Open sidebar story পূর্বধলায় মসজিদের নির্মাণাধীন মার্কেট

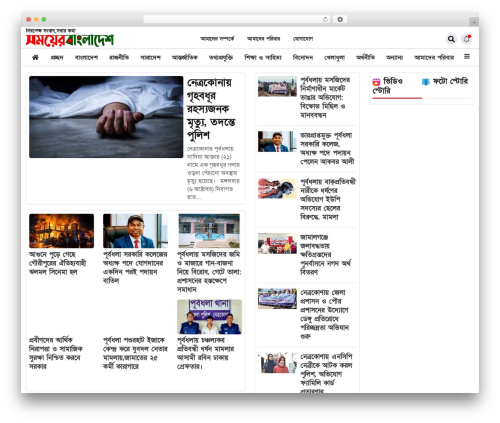[x=325, y=97]
